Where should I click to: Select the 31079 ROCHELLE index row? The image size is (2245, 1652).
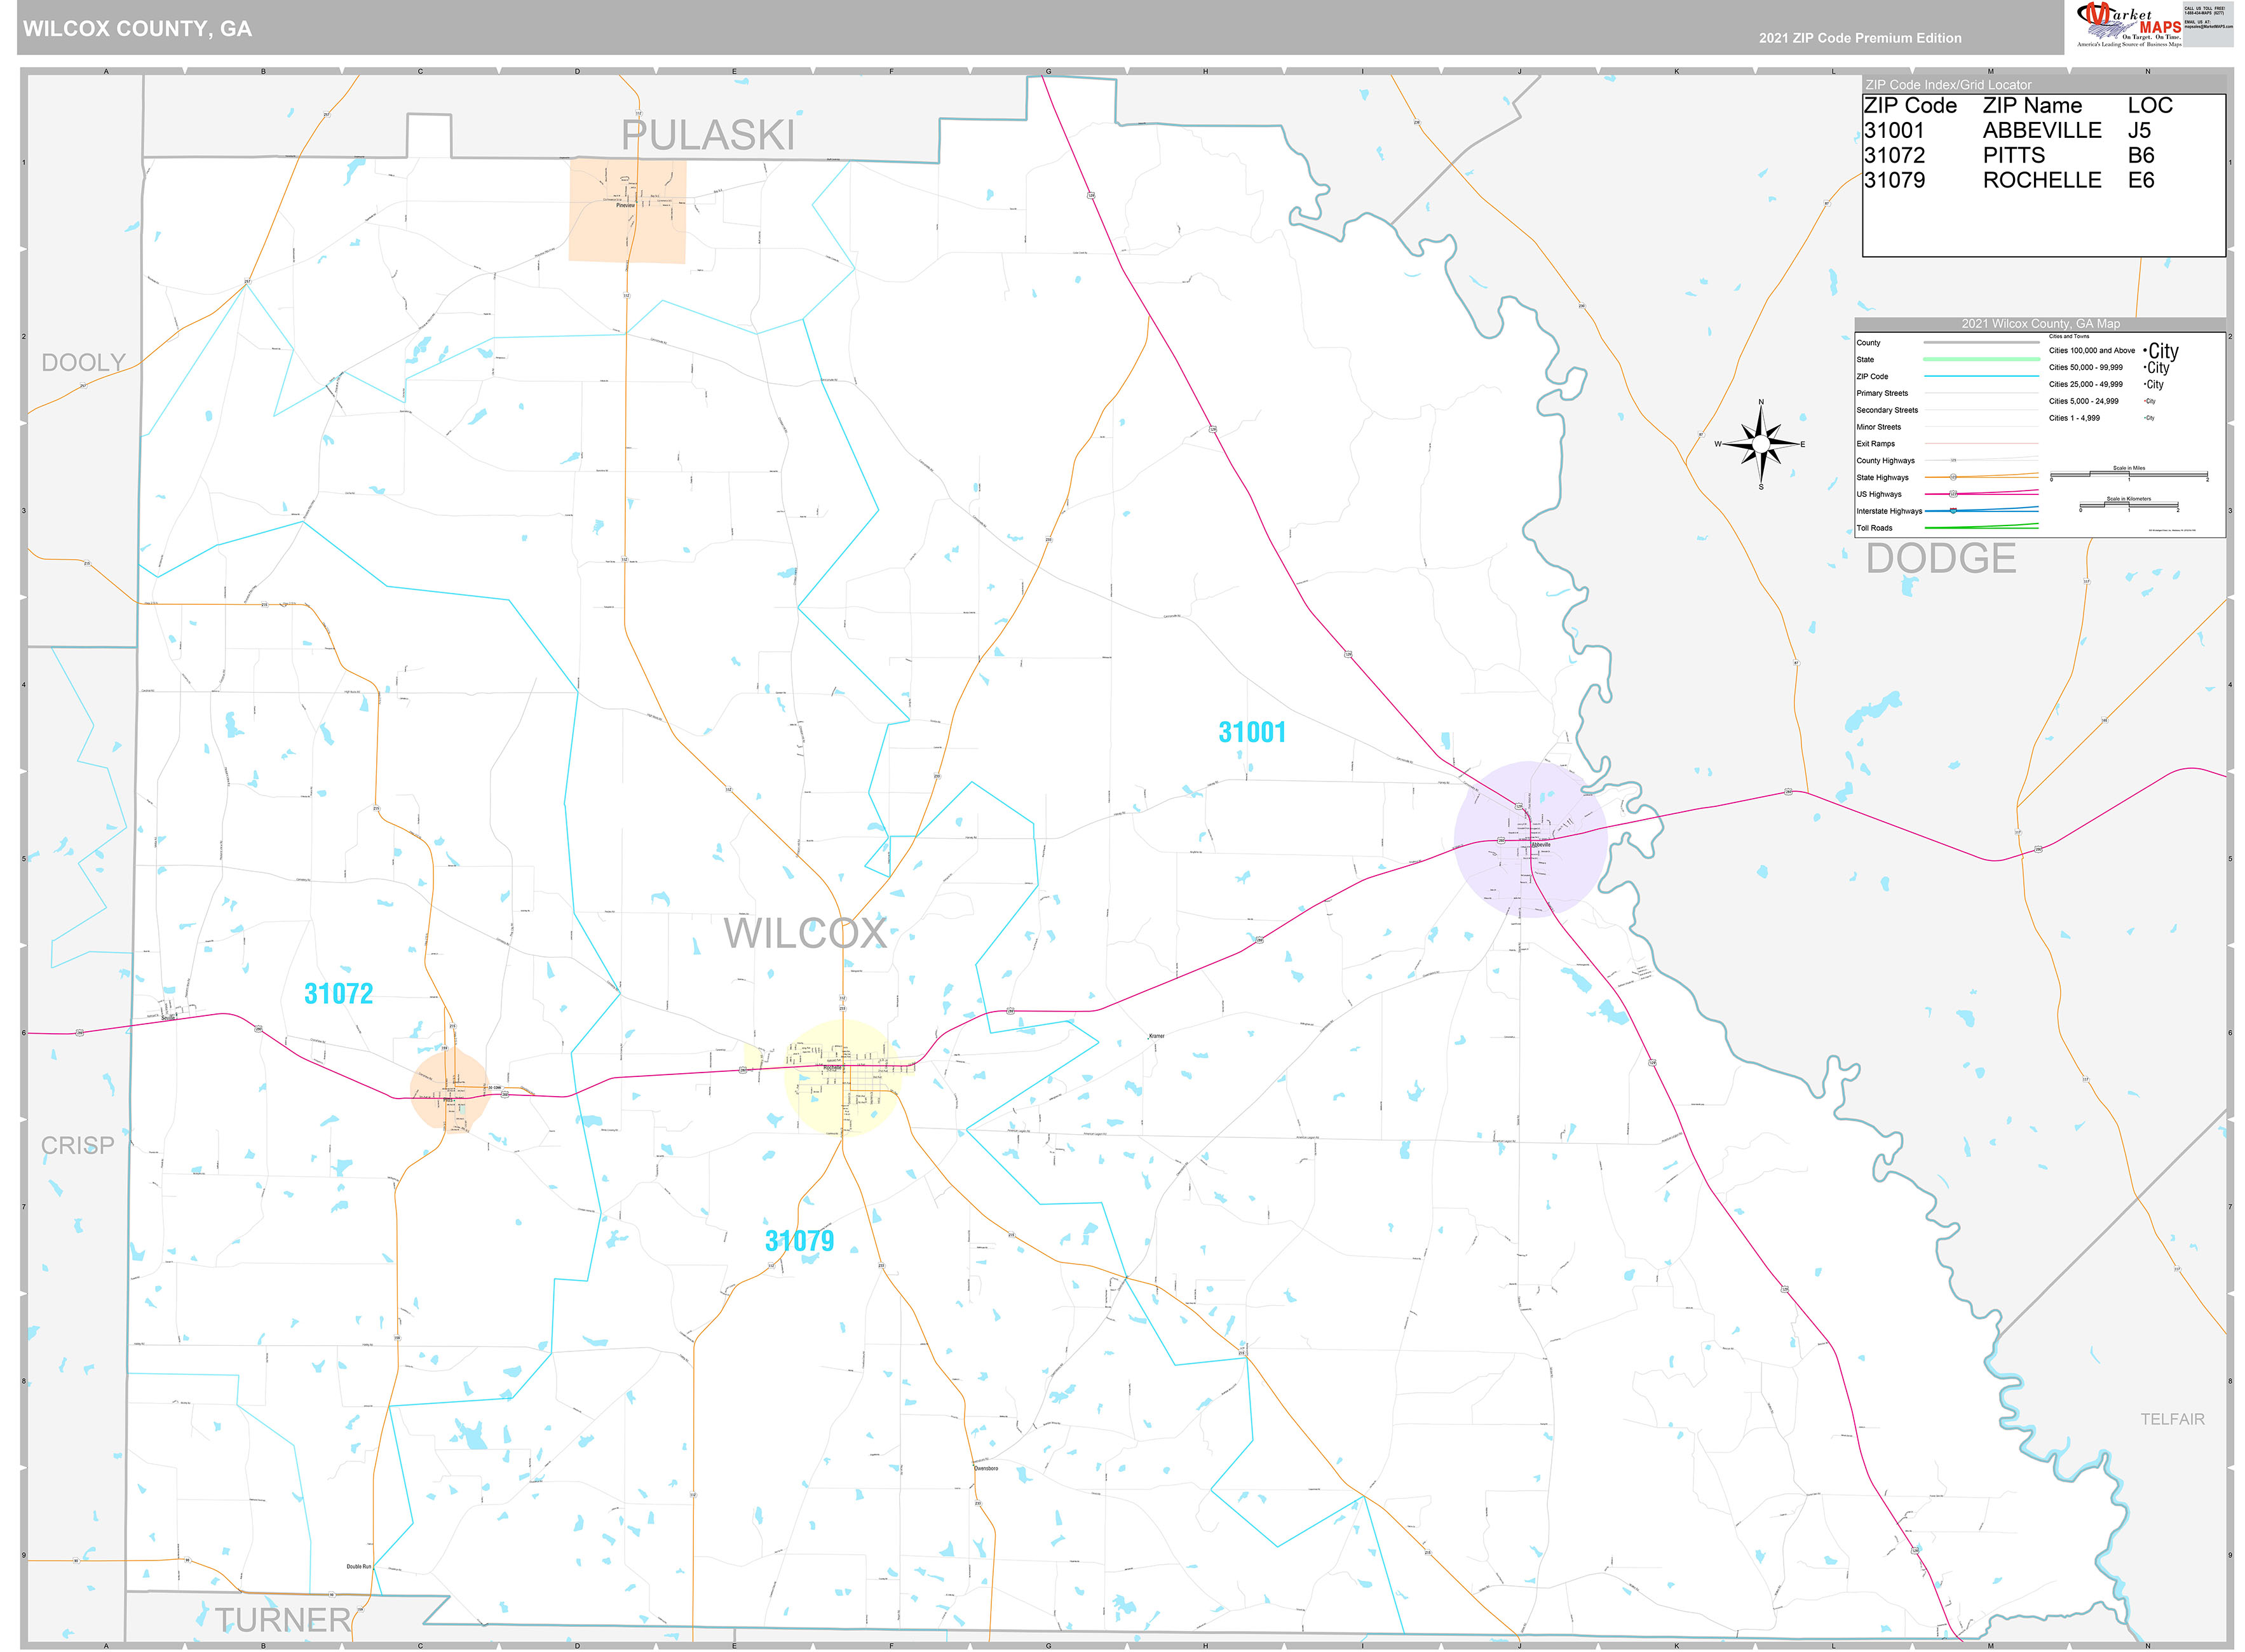(2010, 181)
